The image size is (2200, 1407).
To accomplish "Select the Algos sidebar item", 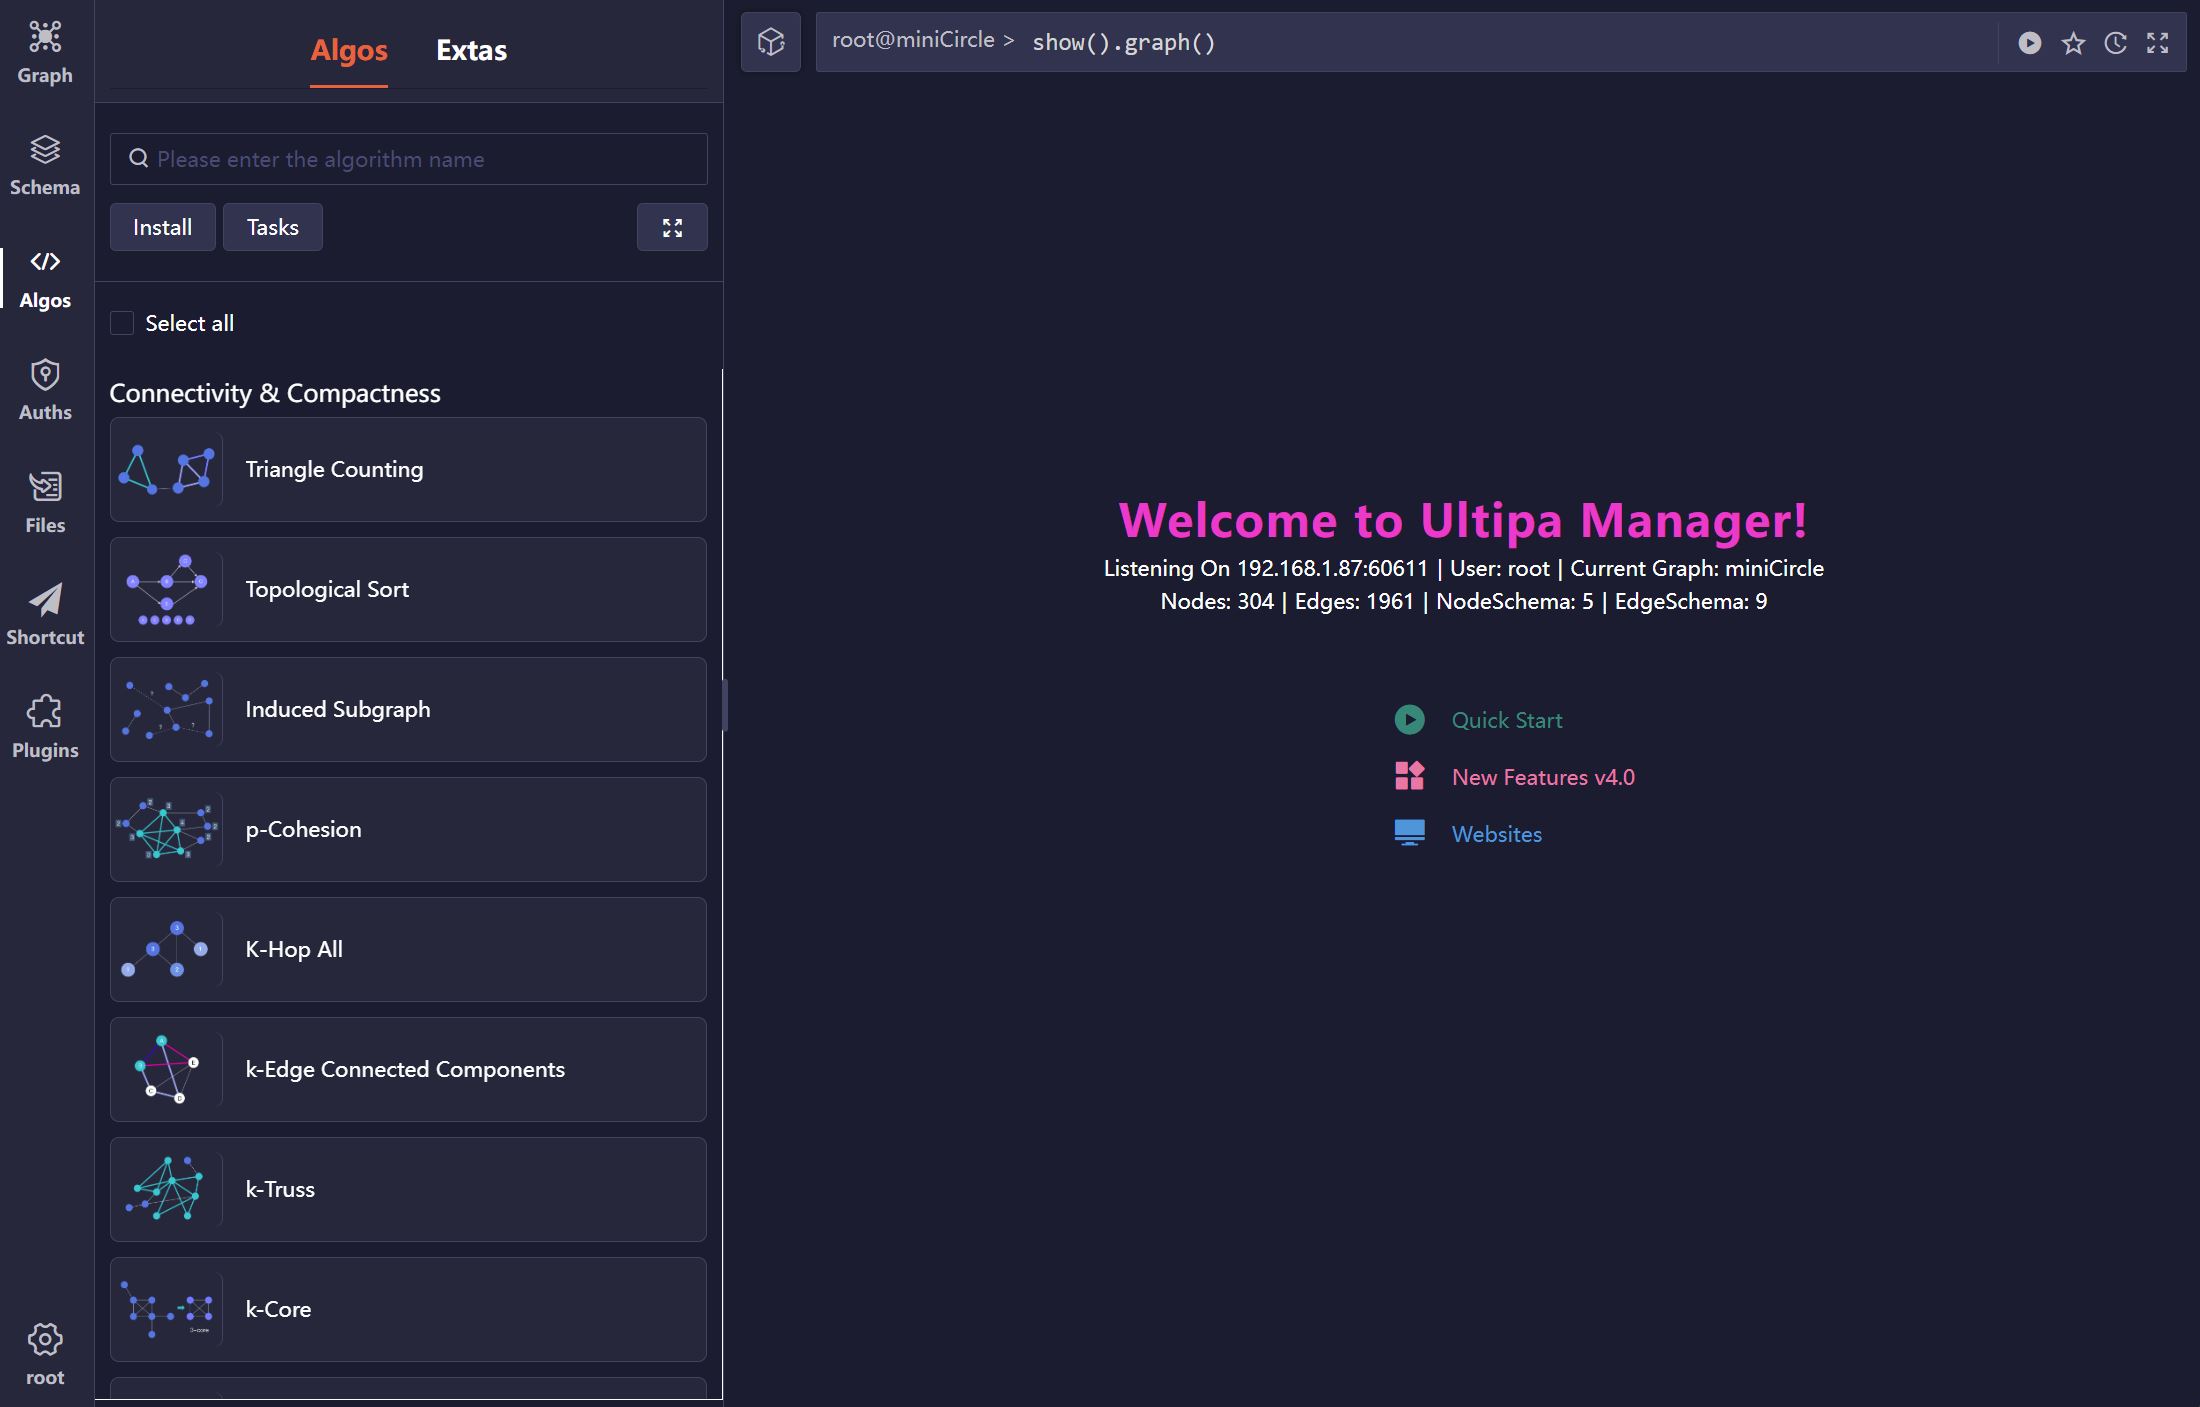I will pyautogui.click(x=45, y=278).
